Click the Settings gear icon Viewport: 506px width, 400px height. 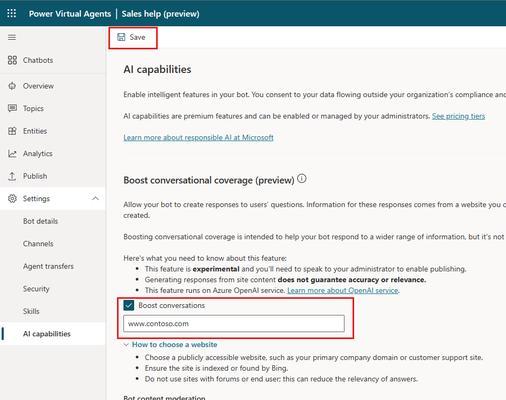tap(12, 199)
